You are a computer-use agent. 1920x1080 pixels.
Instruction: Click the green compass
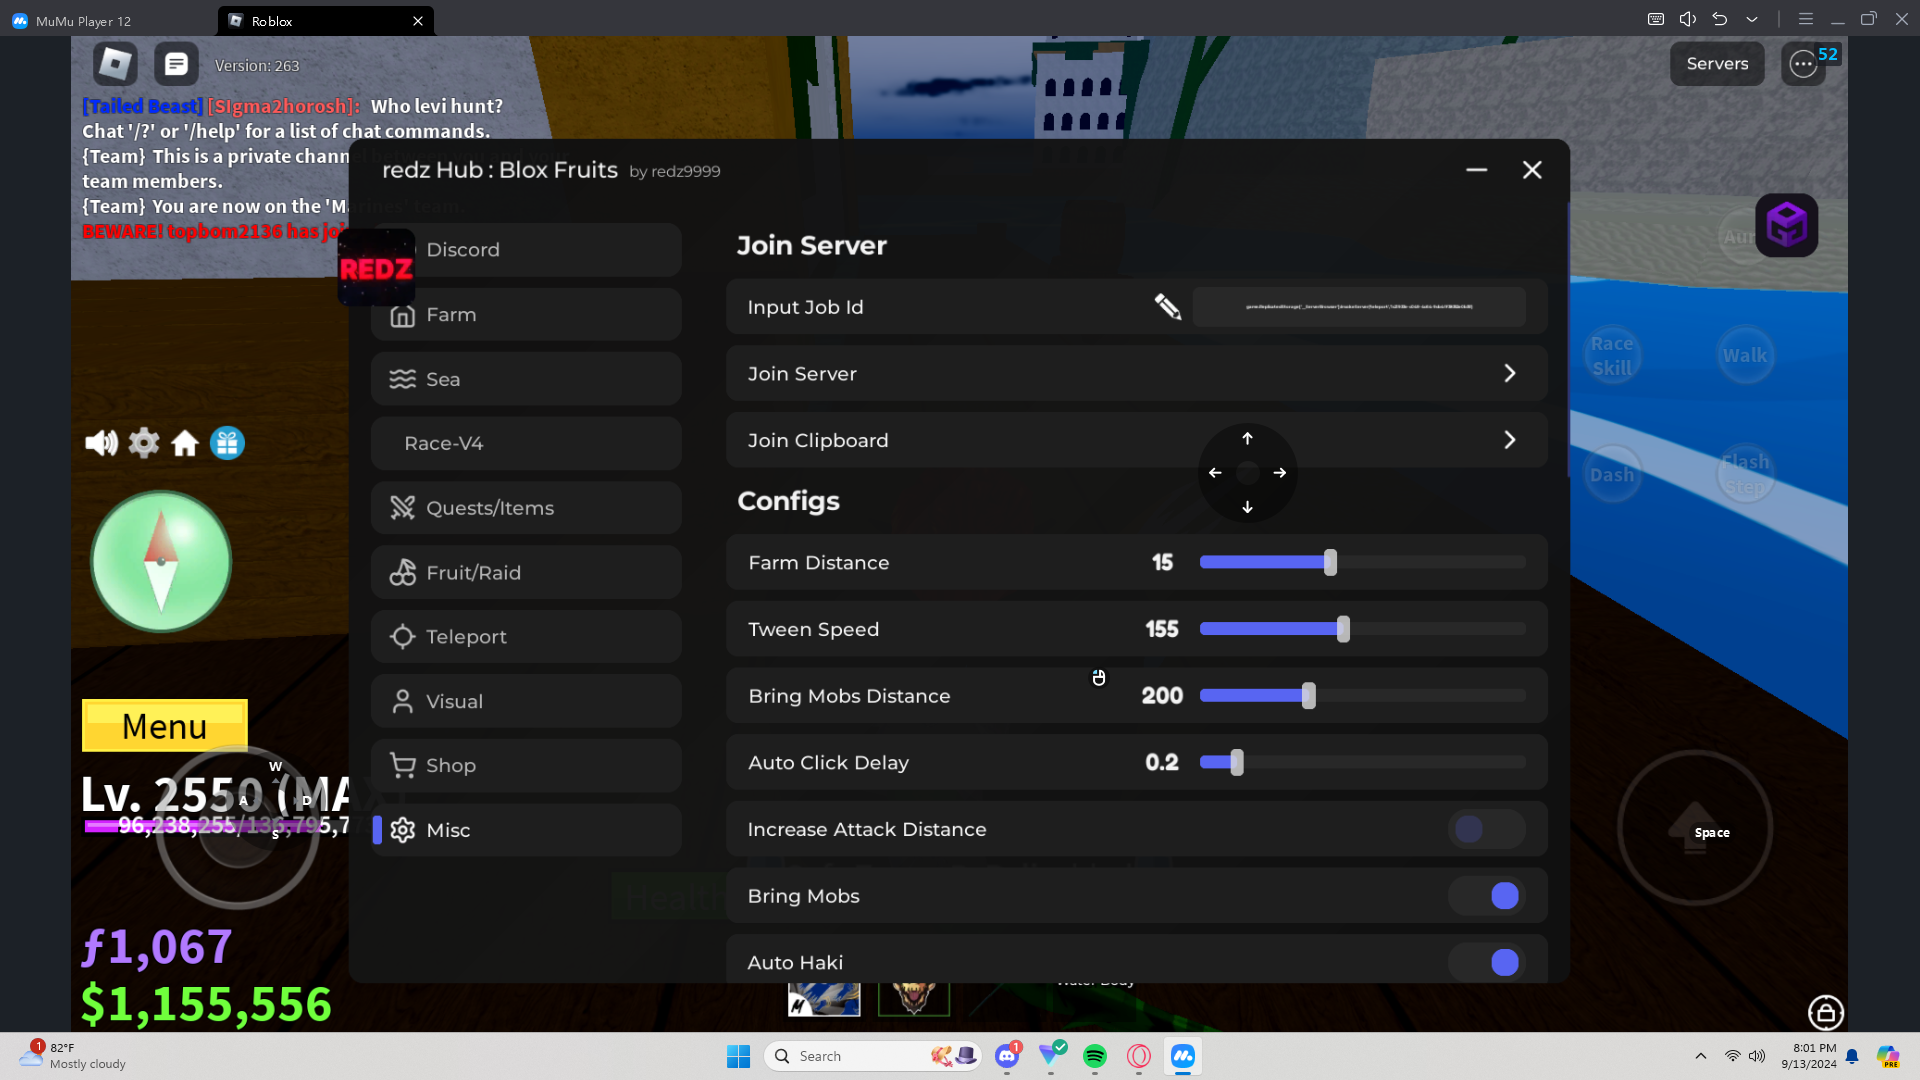161,562
